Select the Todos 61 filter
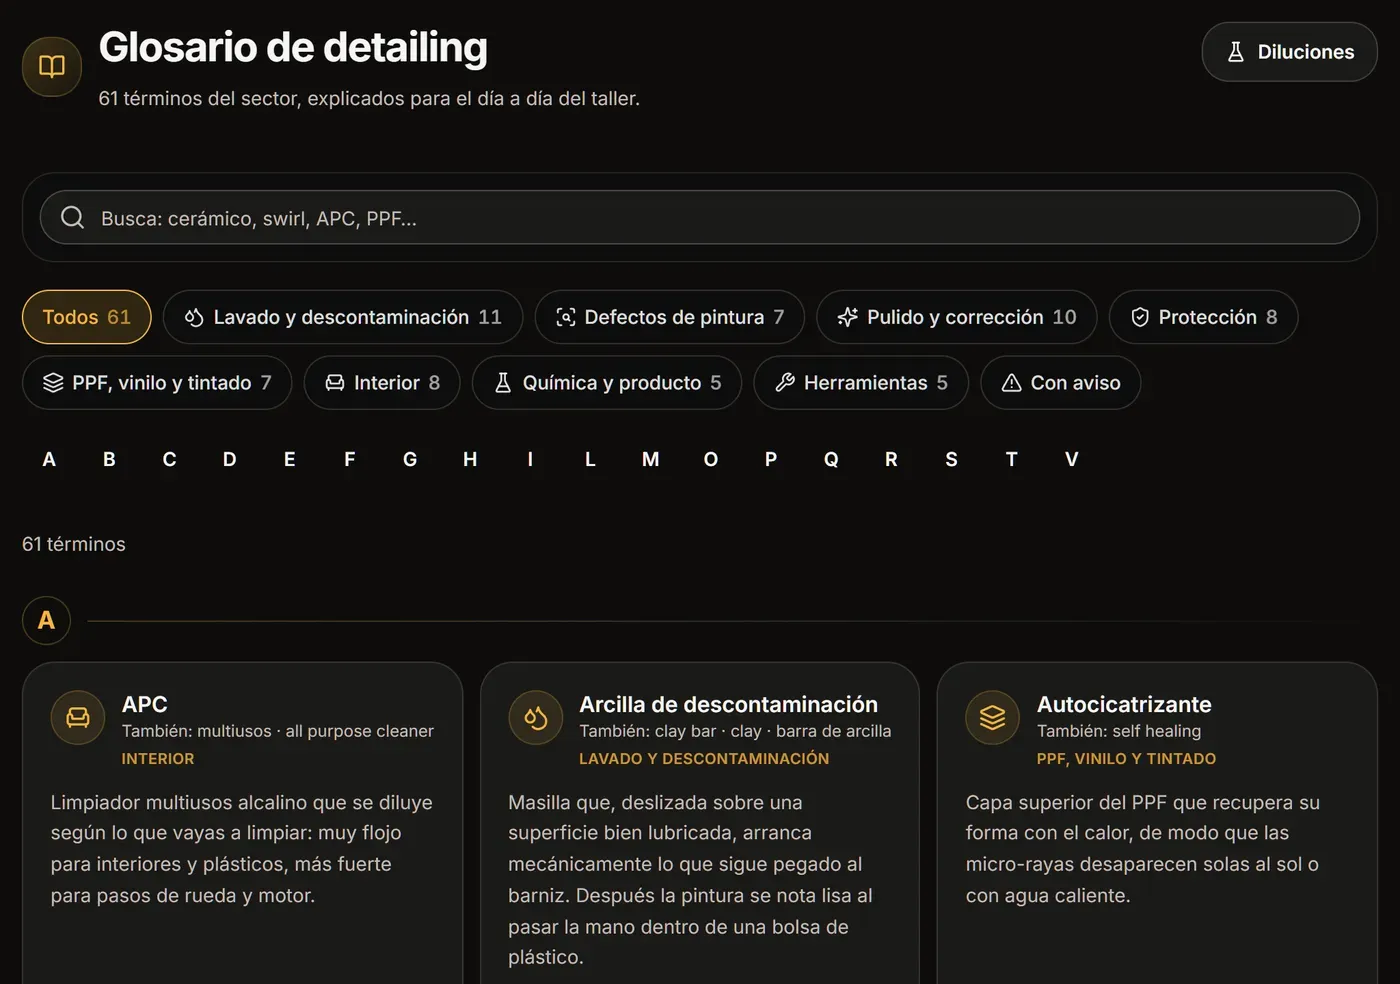 [86, 317]
